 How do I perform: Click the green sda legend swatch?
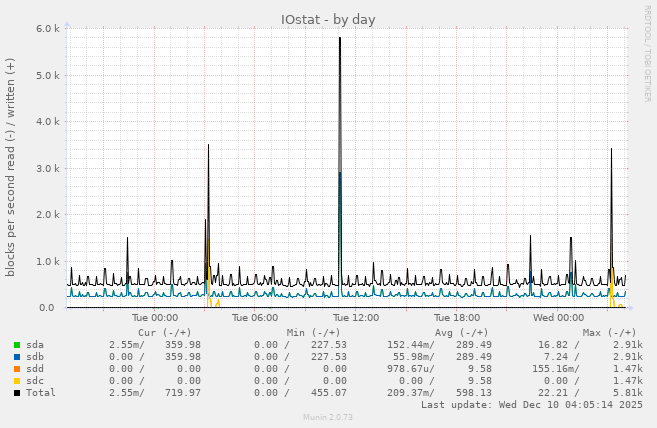17,345
